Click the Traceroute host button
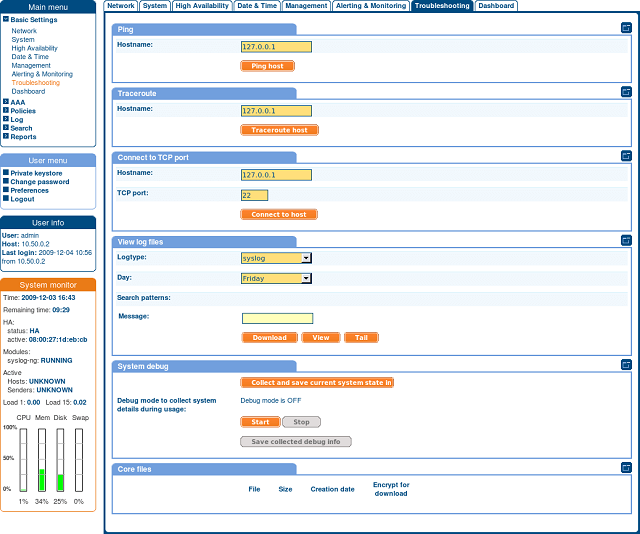Screen dimensions: 640x534 (279, 130)
